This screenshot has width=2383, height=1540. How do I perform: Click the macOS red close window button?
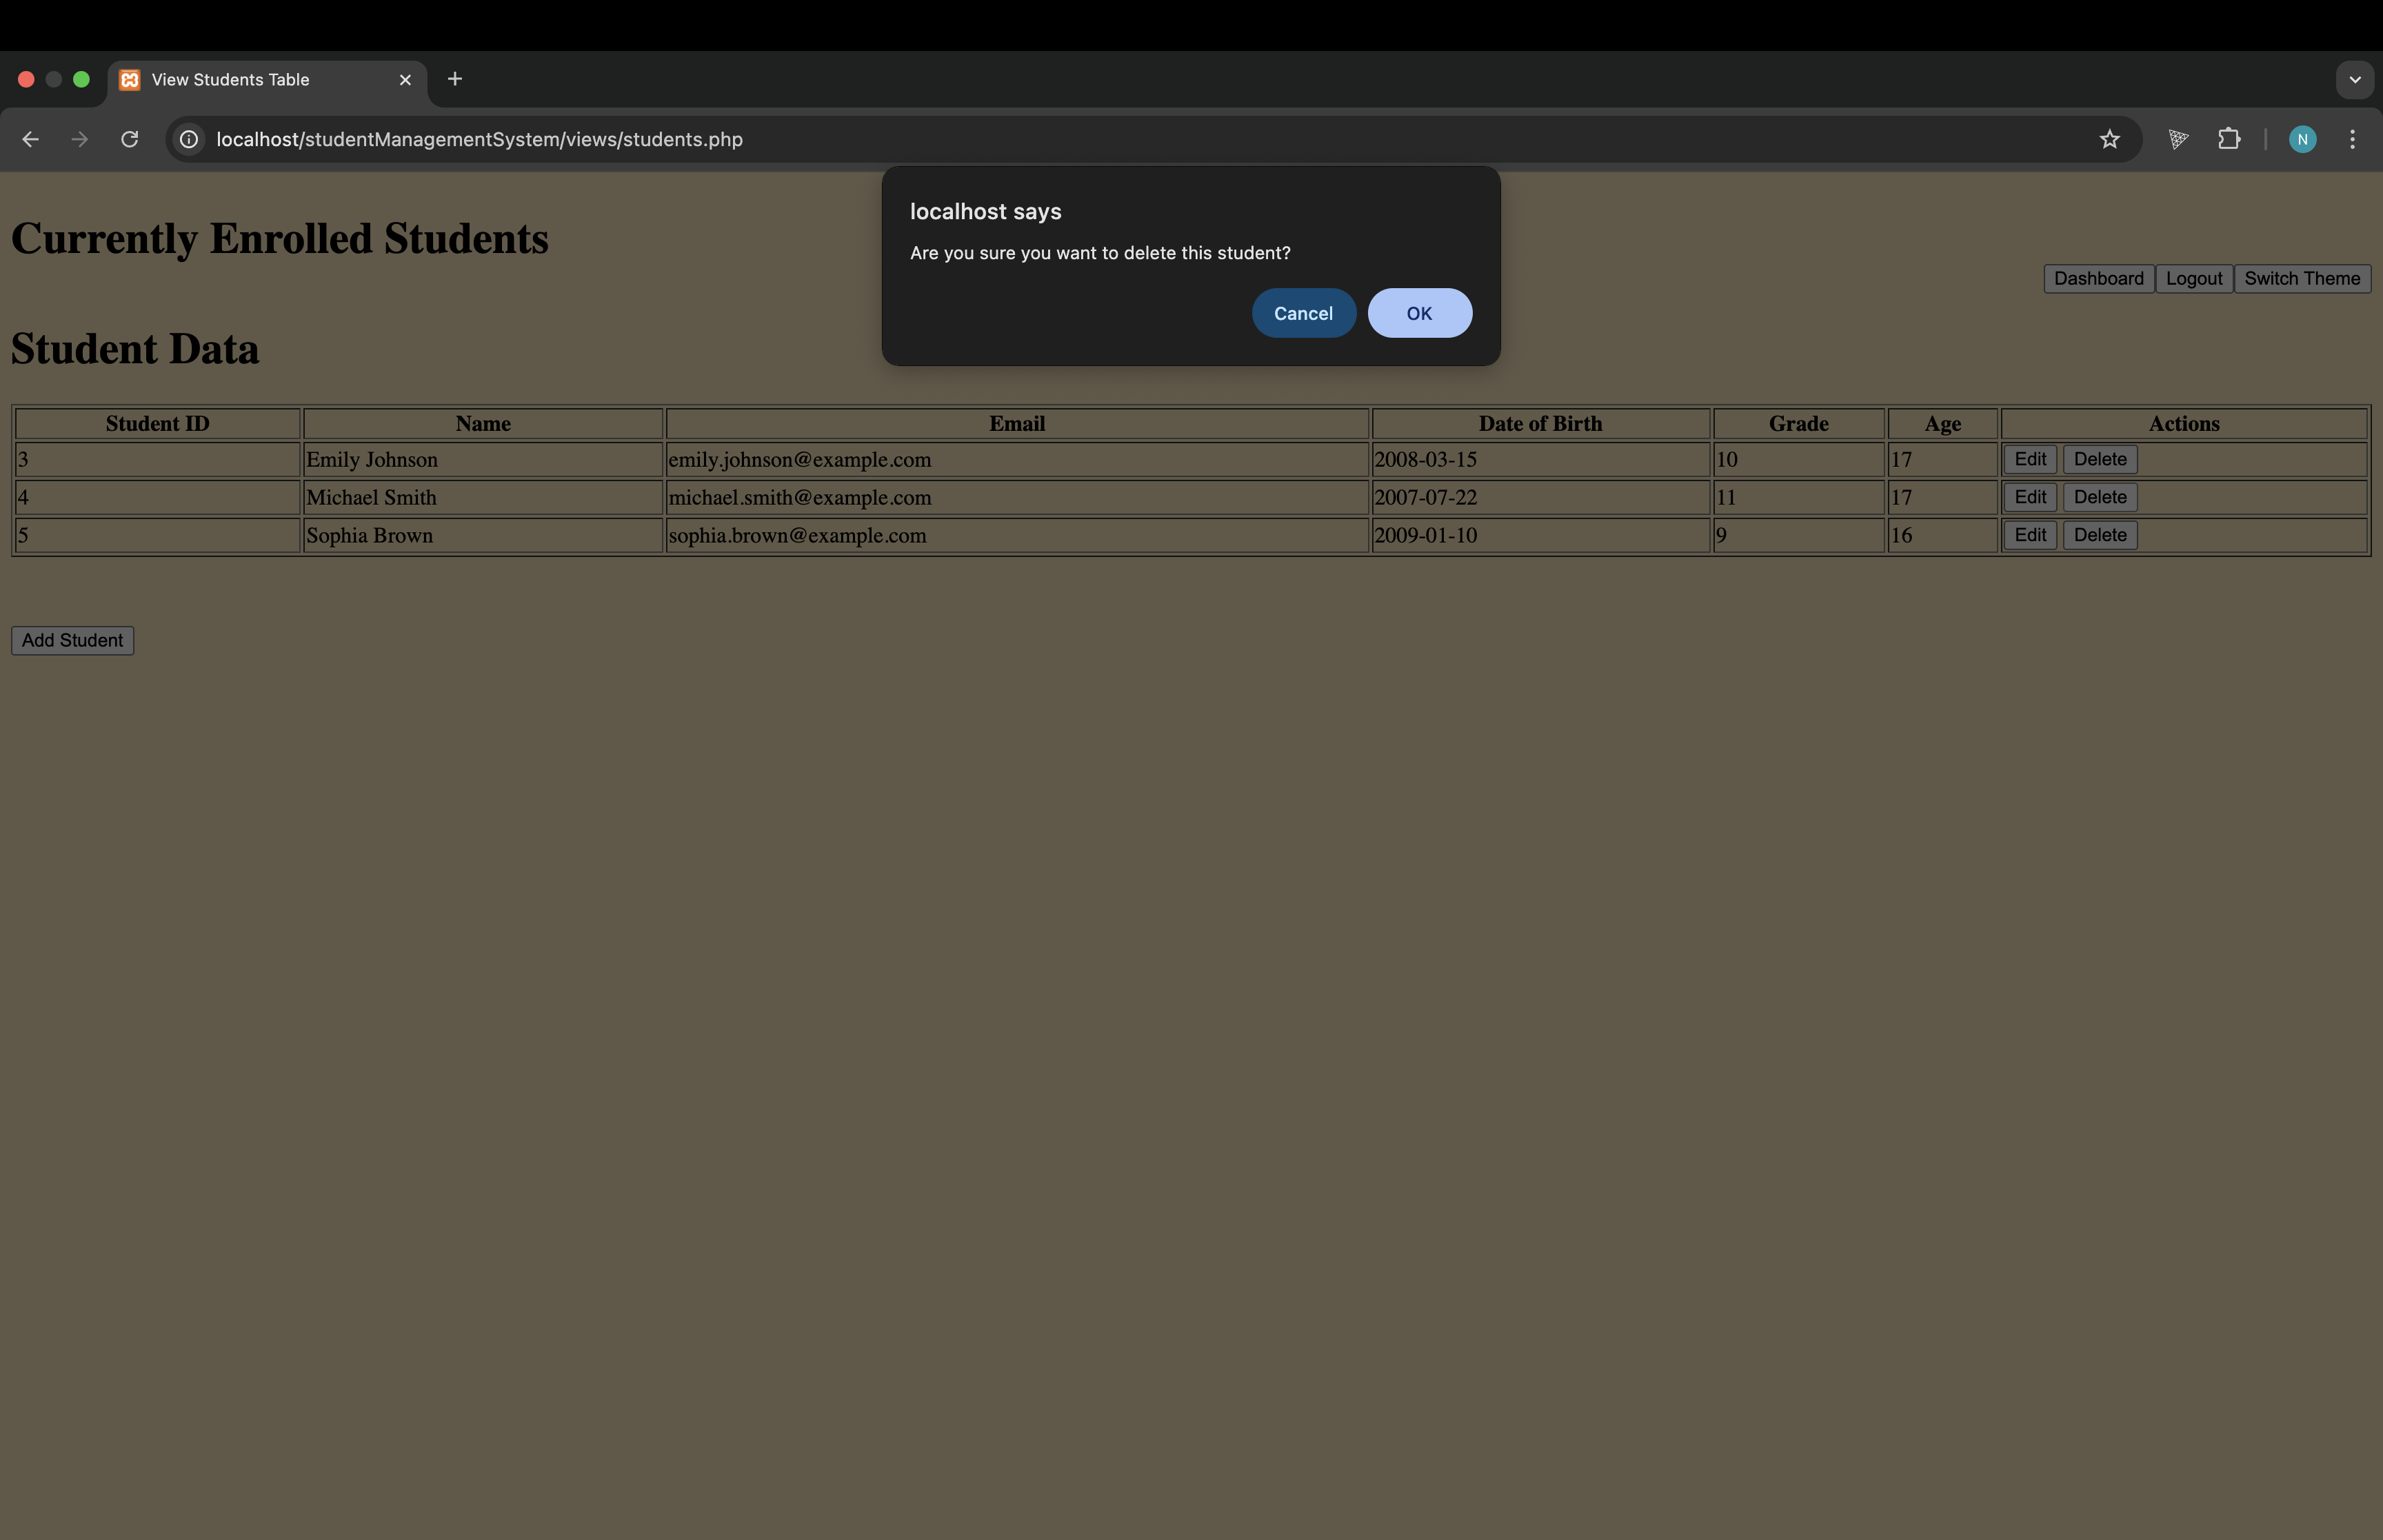click(x=27, y=79)
